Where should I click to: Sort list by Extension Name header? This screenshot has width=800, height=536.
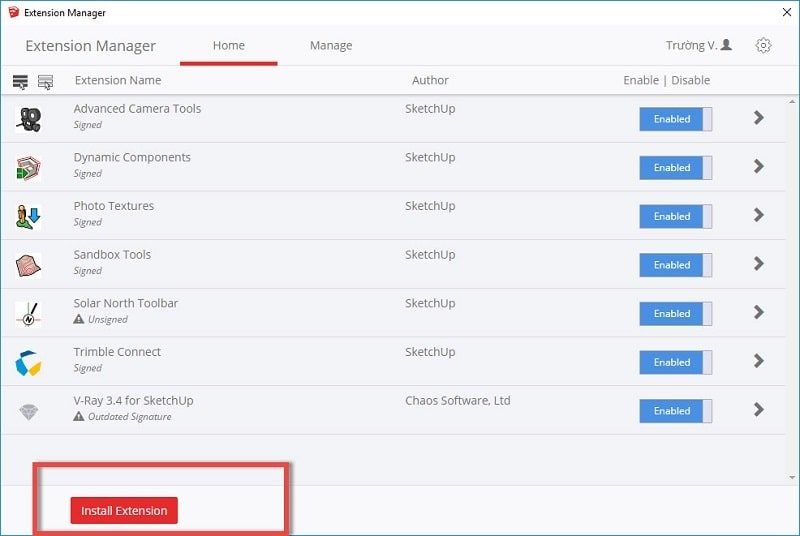117,80
